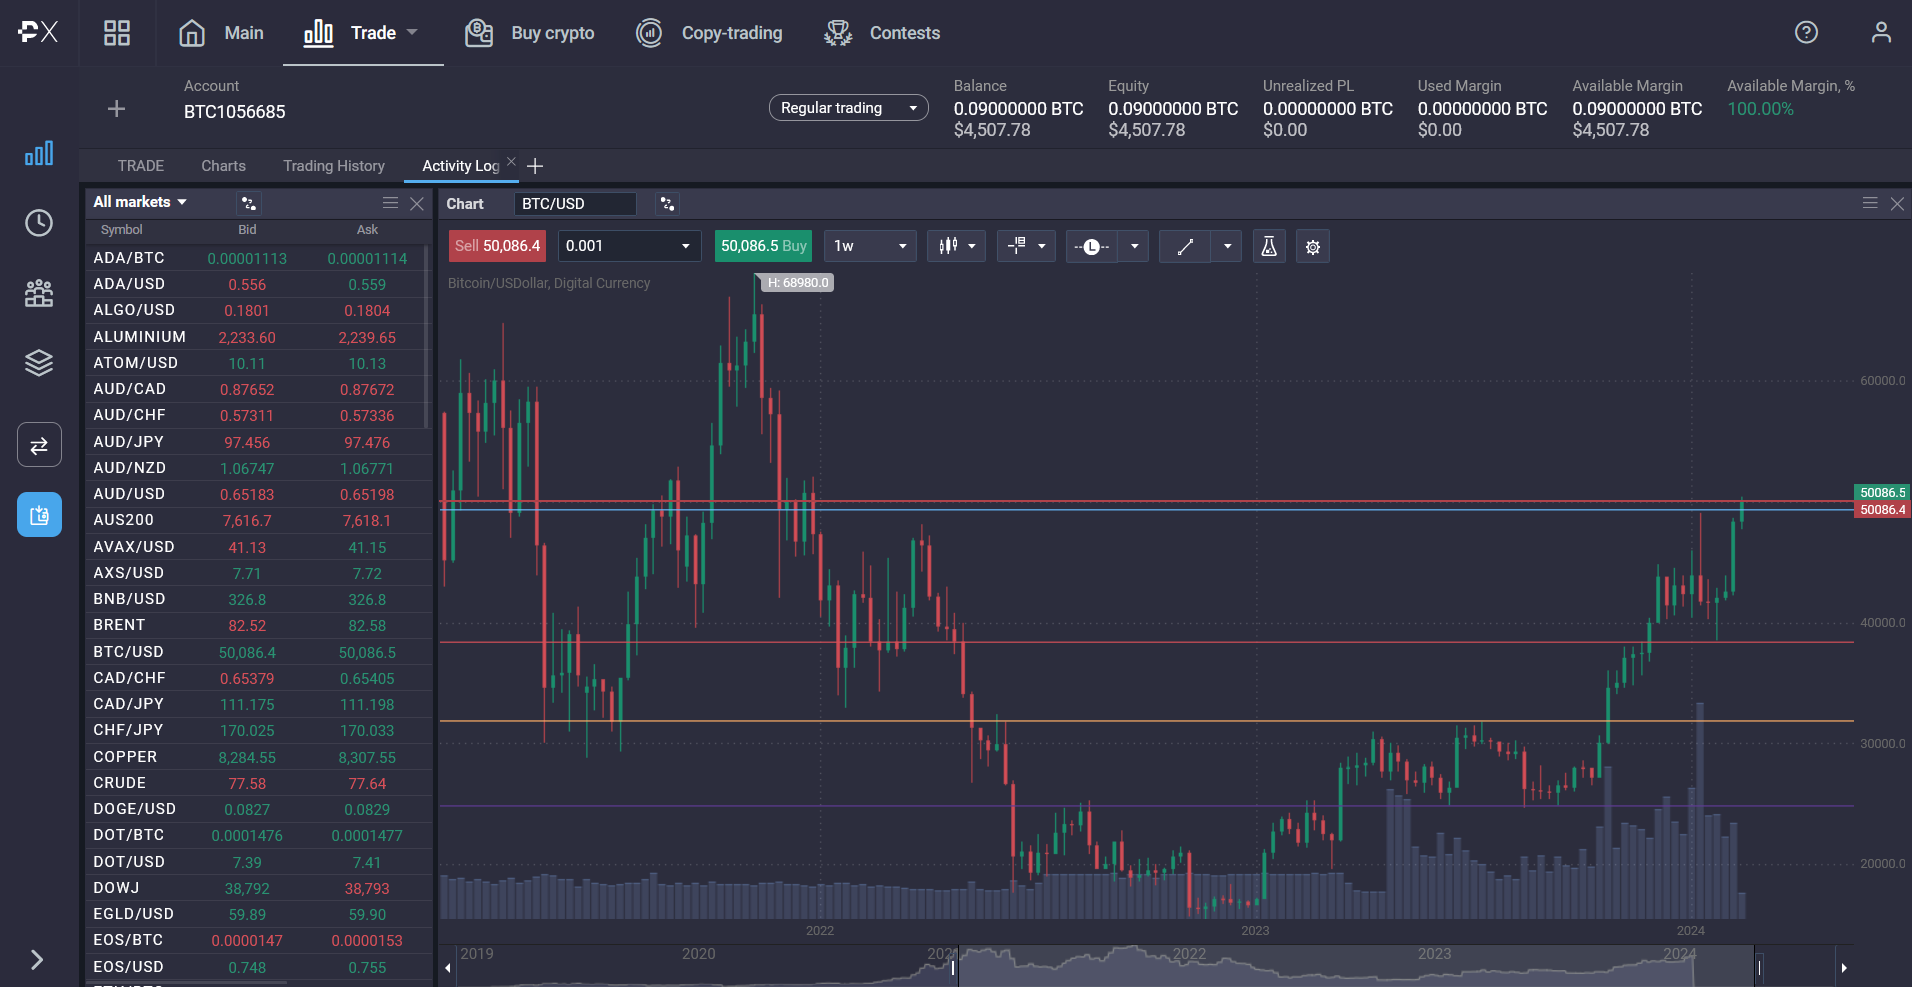Switch to Trading History tab
The height and width of the screenshot is (987, 1912).
coord(334,166)
